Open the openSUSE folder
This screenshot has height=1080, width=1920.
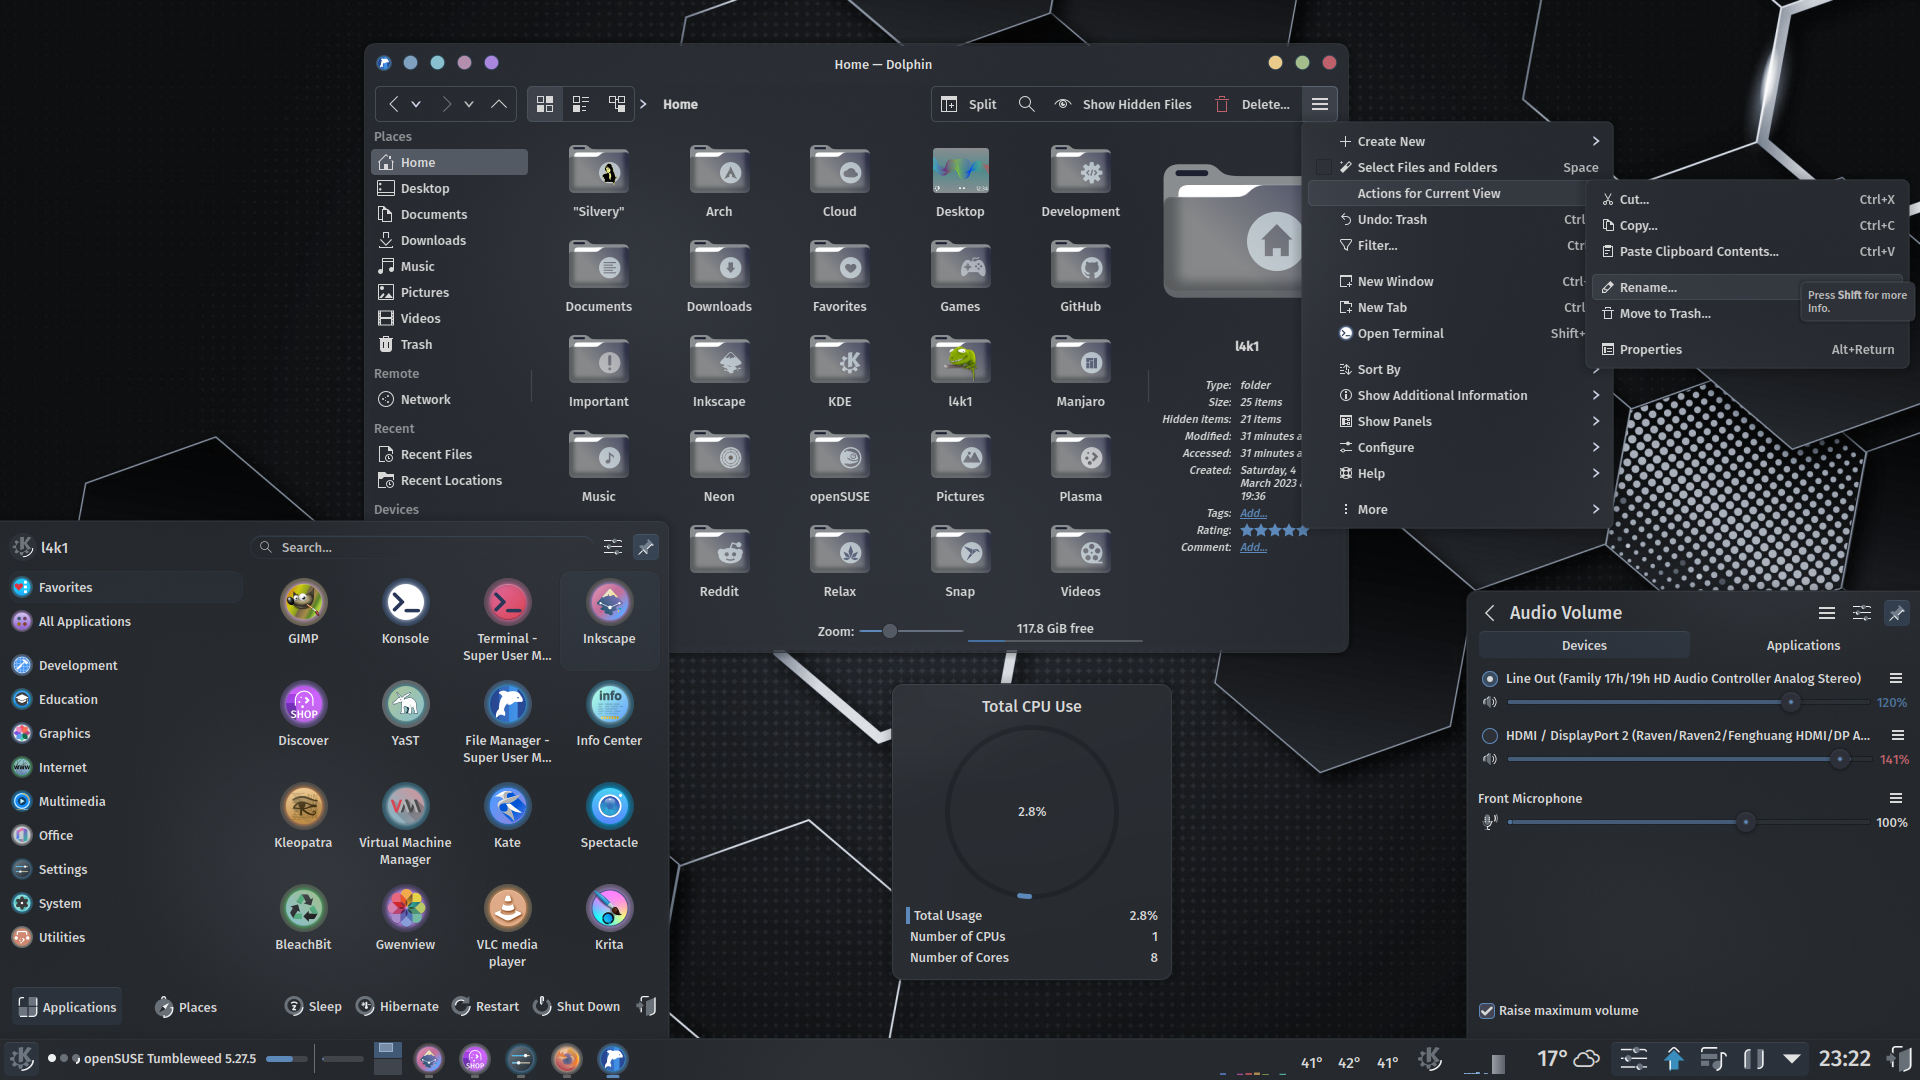click(x=839, y=467)
